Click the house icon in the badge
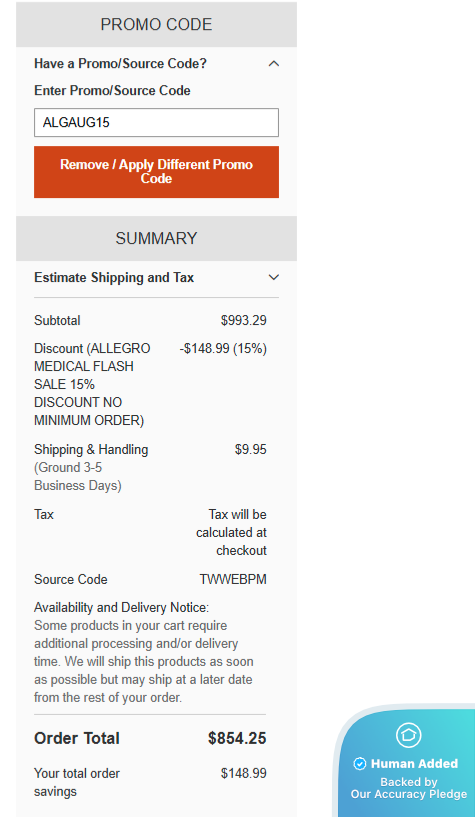 click(408, 735)
